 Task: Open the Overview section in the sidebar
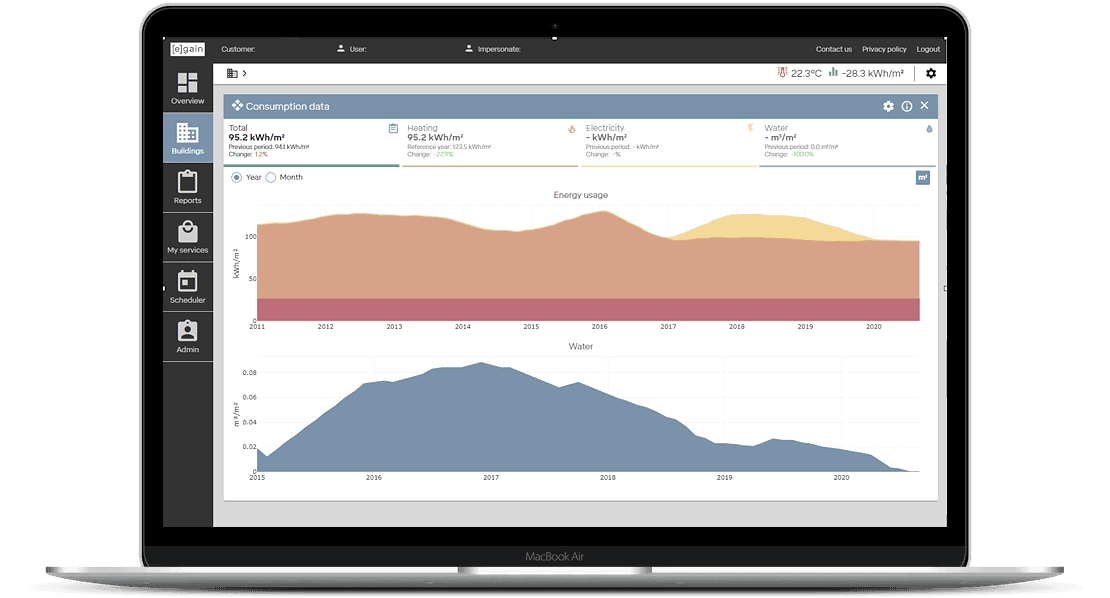[x=187, y=88]
